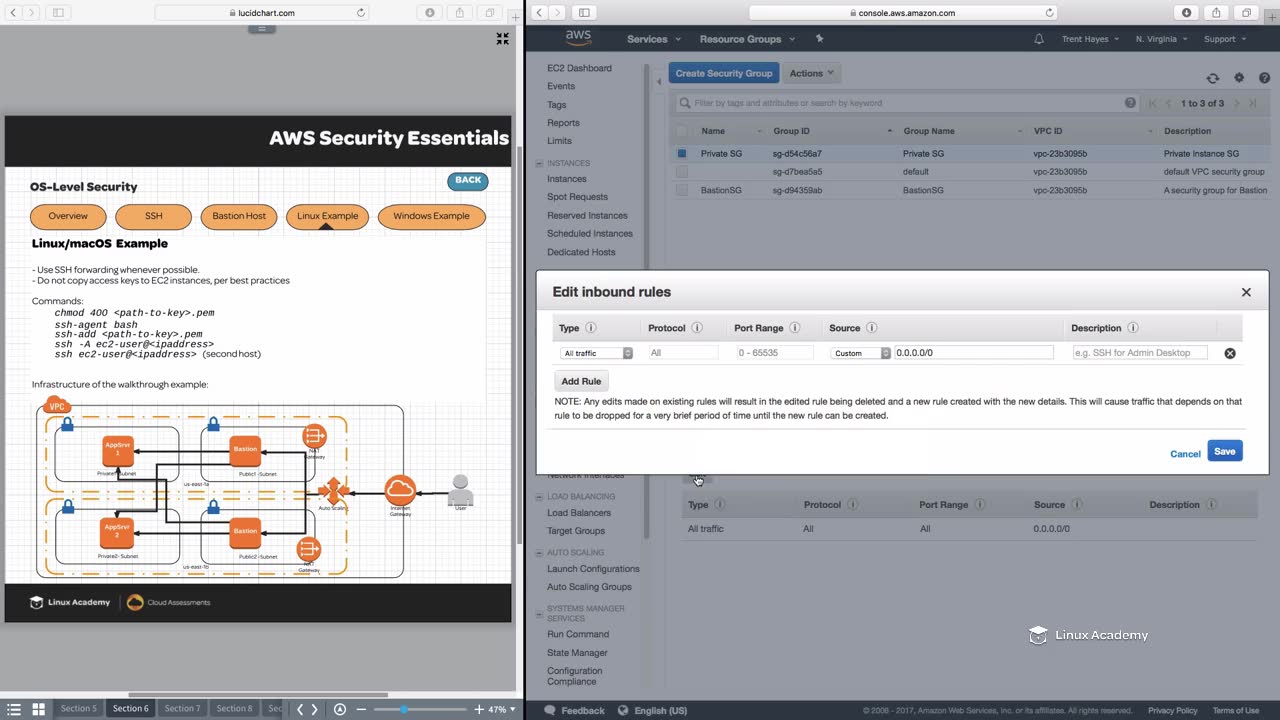Screen dimensions: 1280x720
Task: Click the info icon next to Source in dialog
Action: [x=872, y=328]
